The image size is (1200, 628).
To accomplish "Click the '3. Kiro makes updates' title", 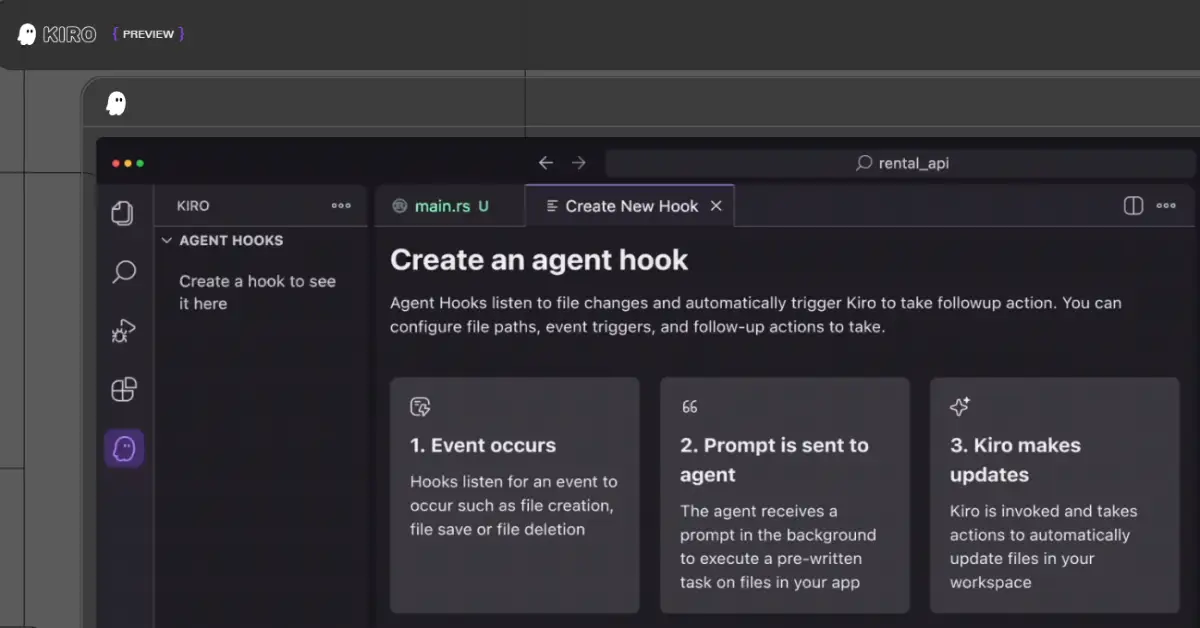I will coord(1015,460).
